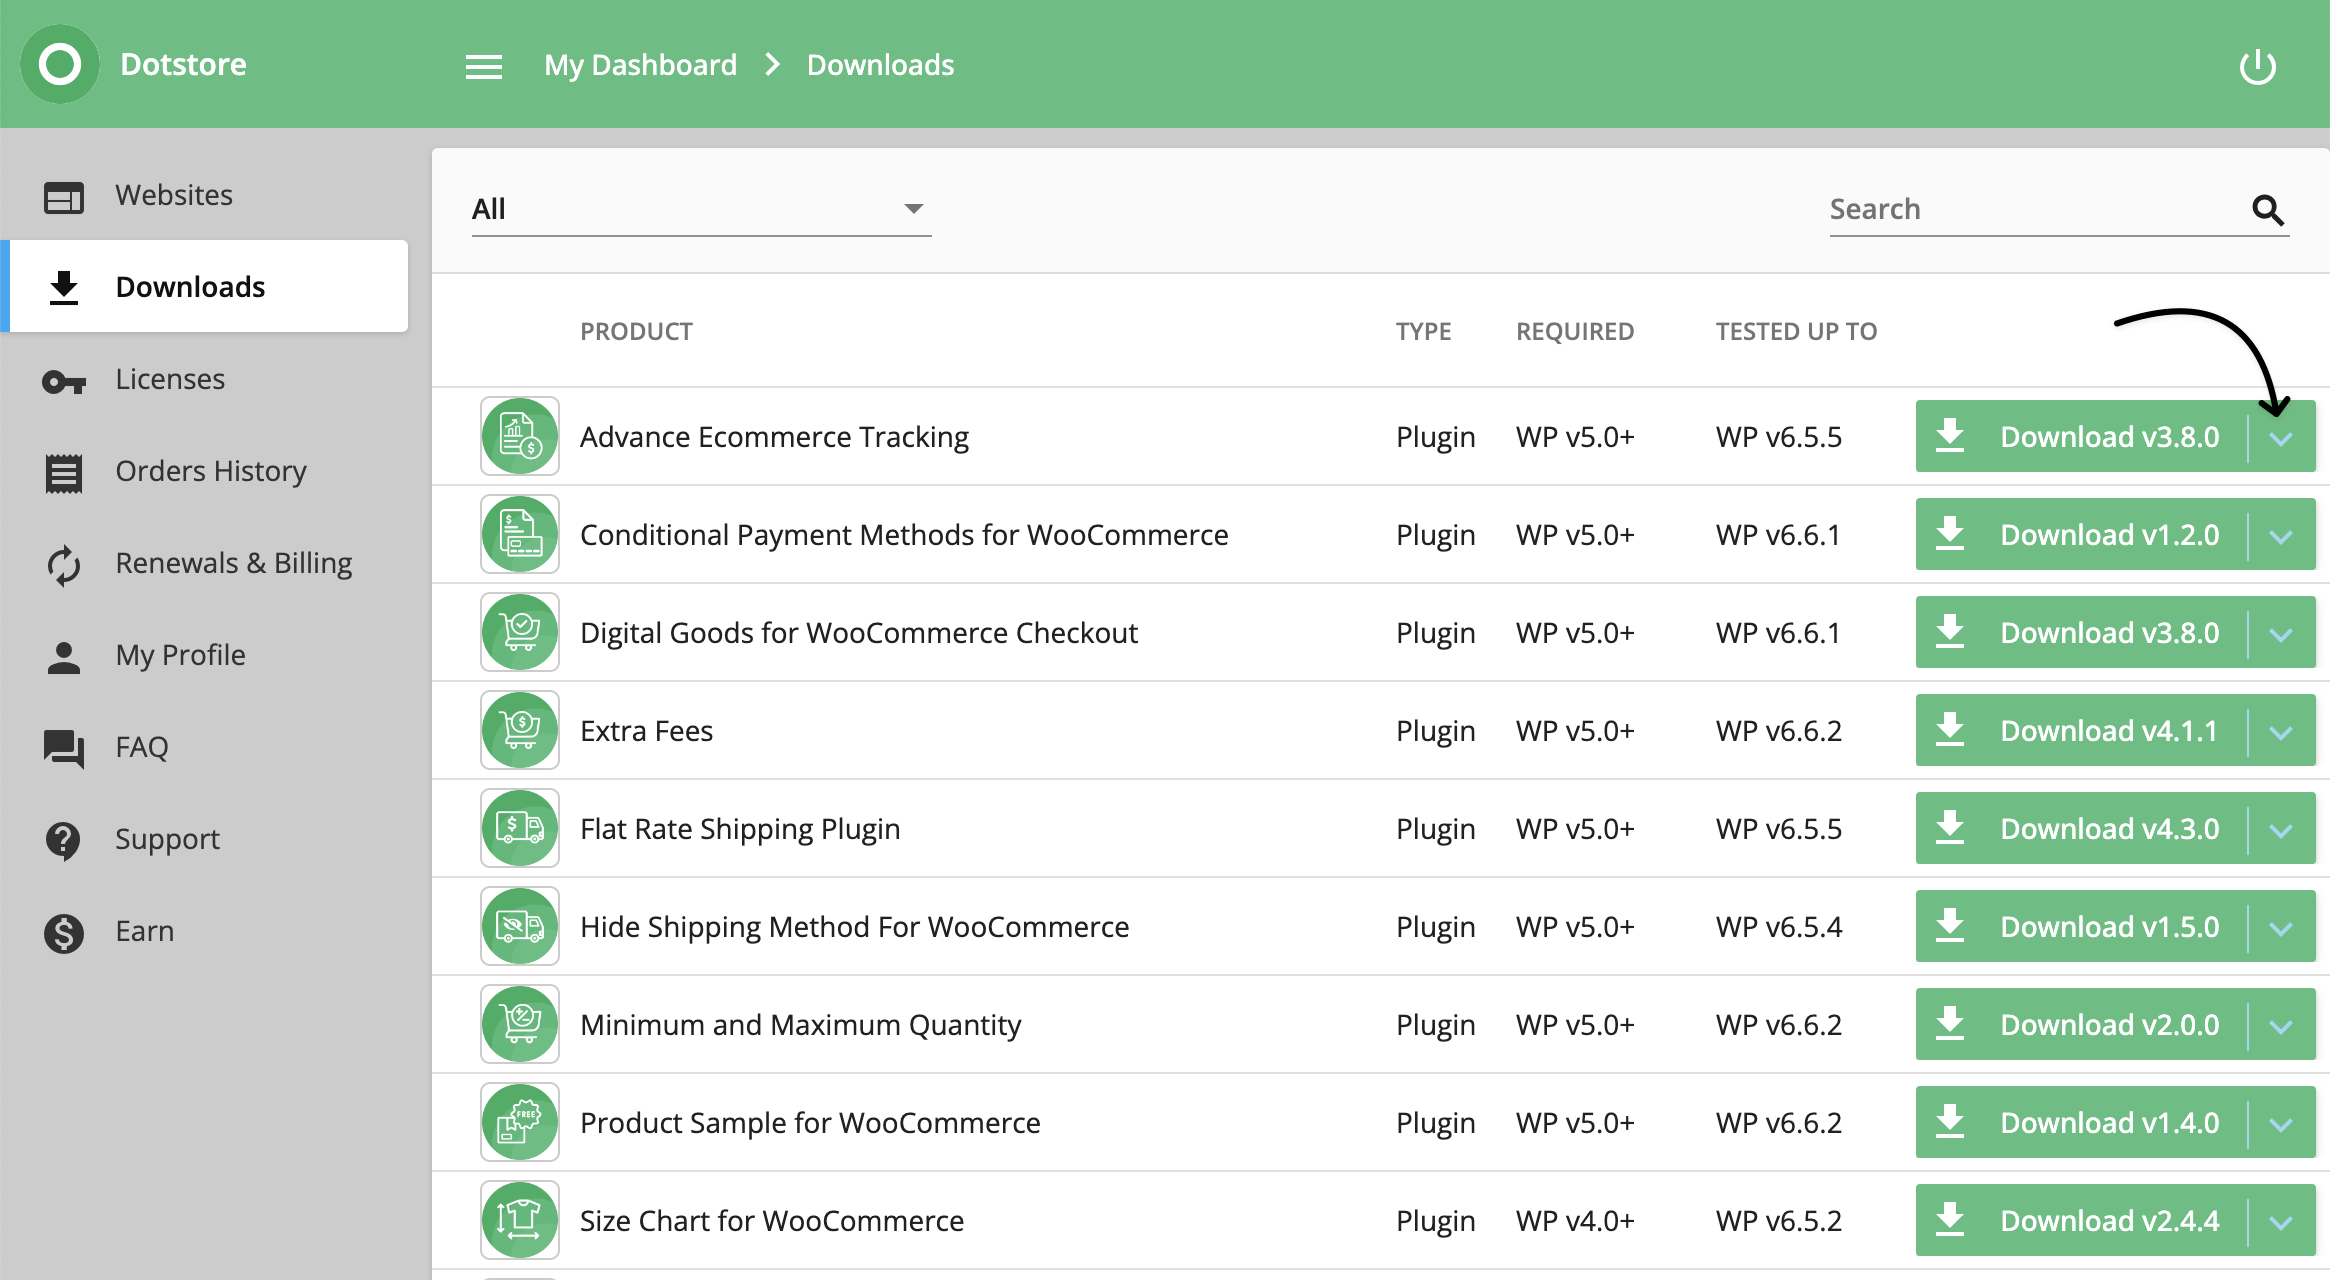Click the Extra Fees product icon
This screenshot has width=2330, height=1280.
[520, 730]
